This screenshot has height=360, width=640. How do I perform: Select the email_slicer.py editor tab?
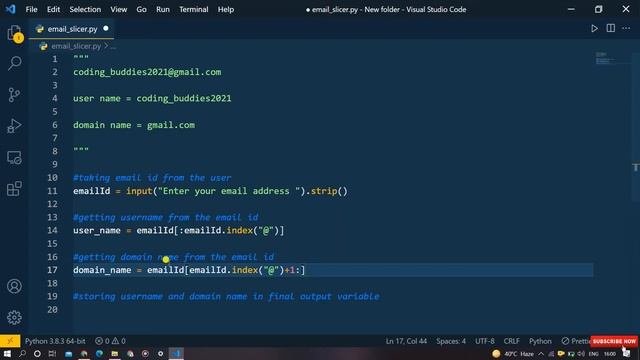point(72,29)
